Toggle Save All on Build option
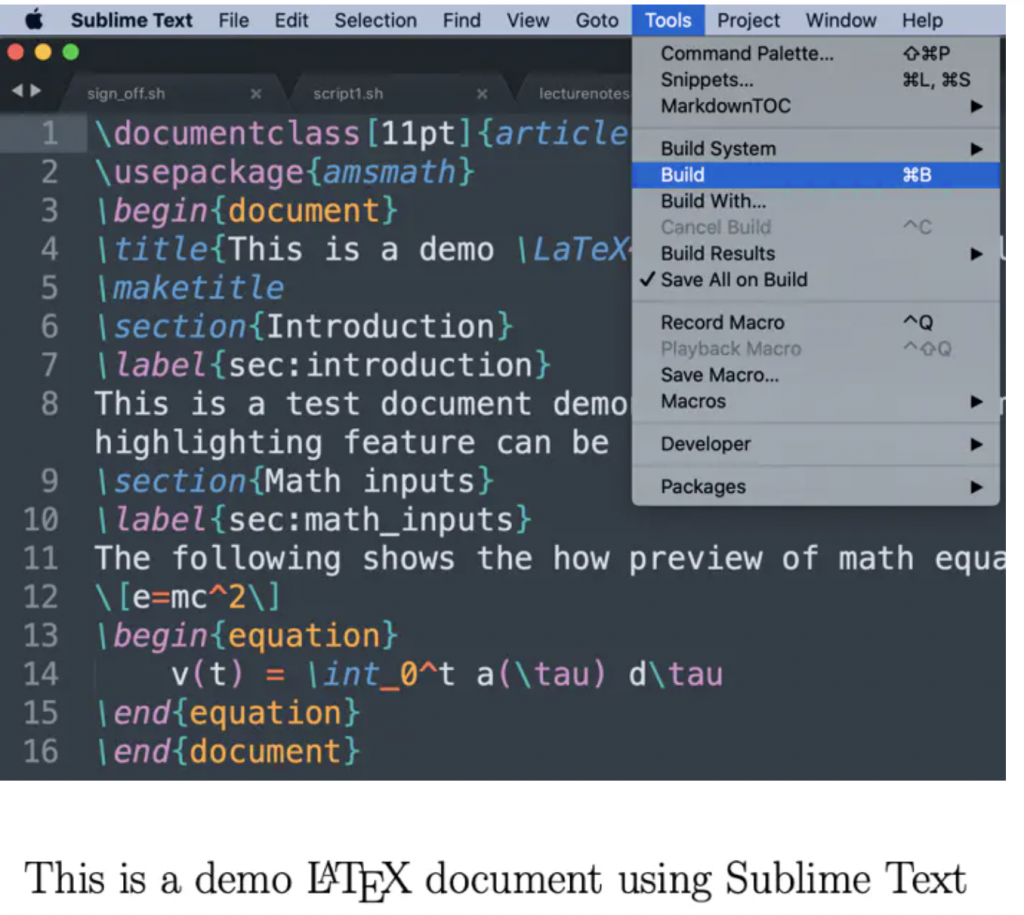Viewport: 1024px width, 915px height. (816, 280)
